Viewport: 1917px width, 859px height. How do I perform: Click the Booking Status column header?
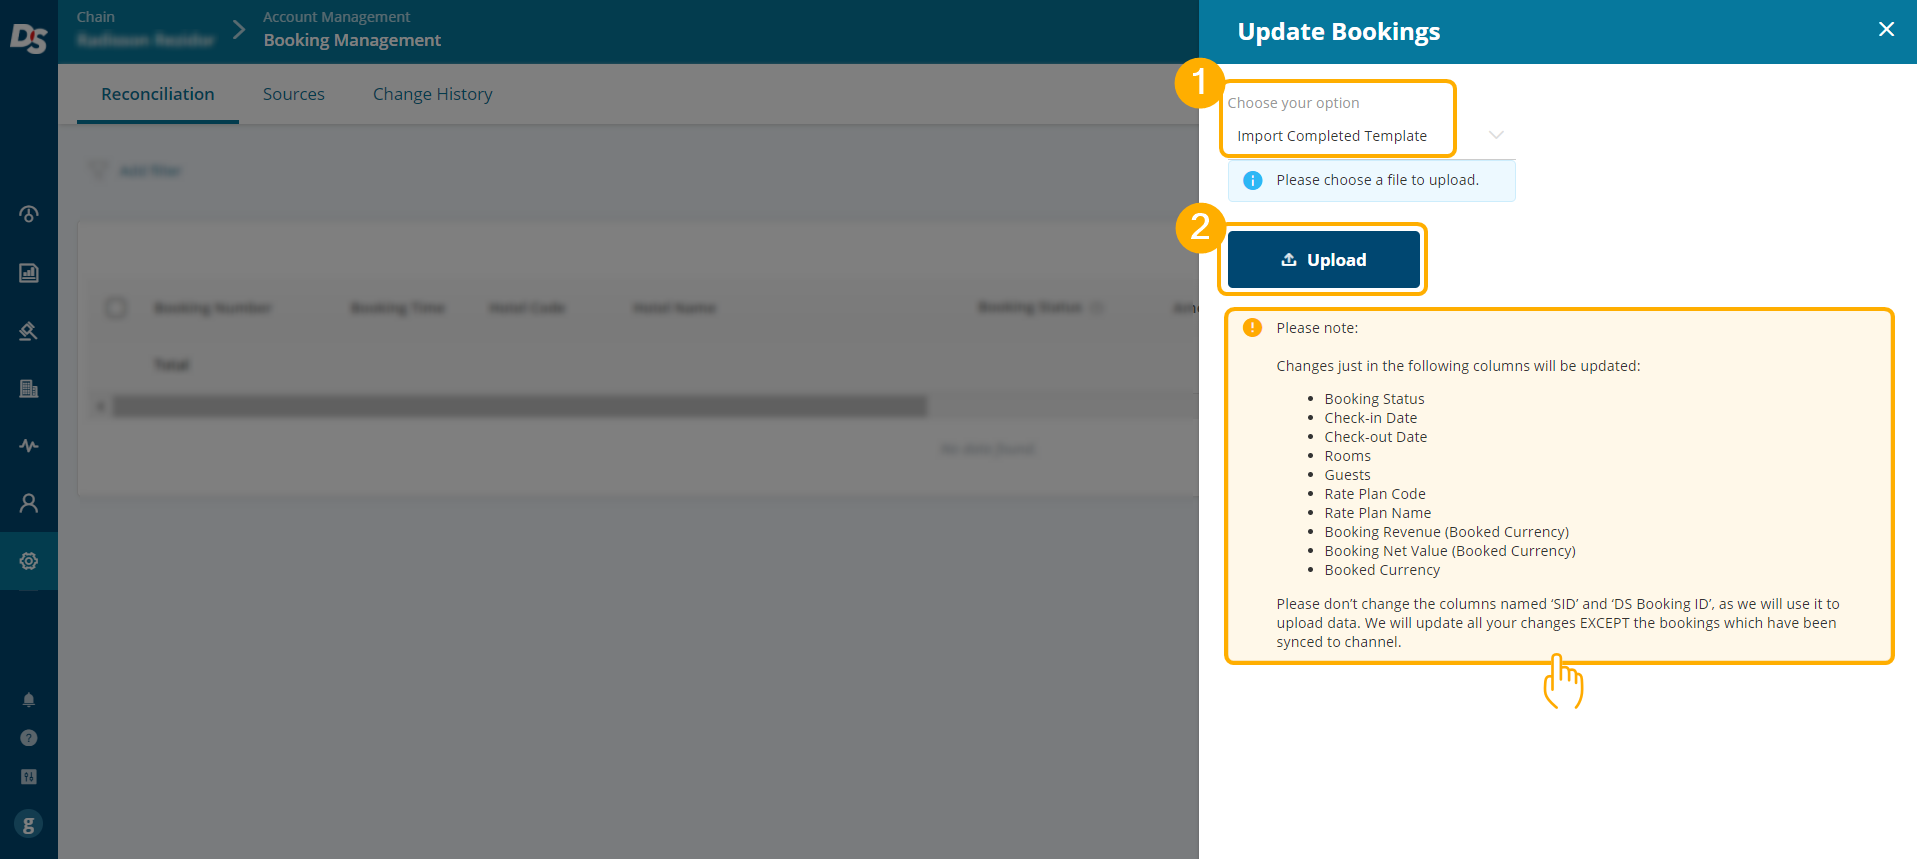click(1030, 308)
